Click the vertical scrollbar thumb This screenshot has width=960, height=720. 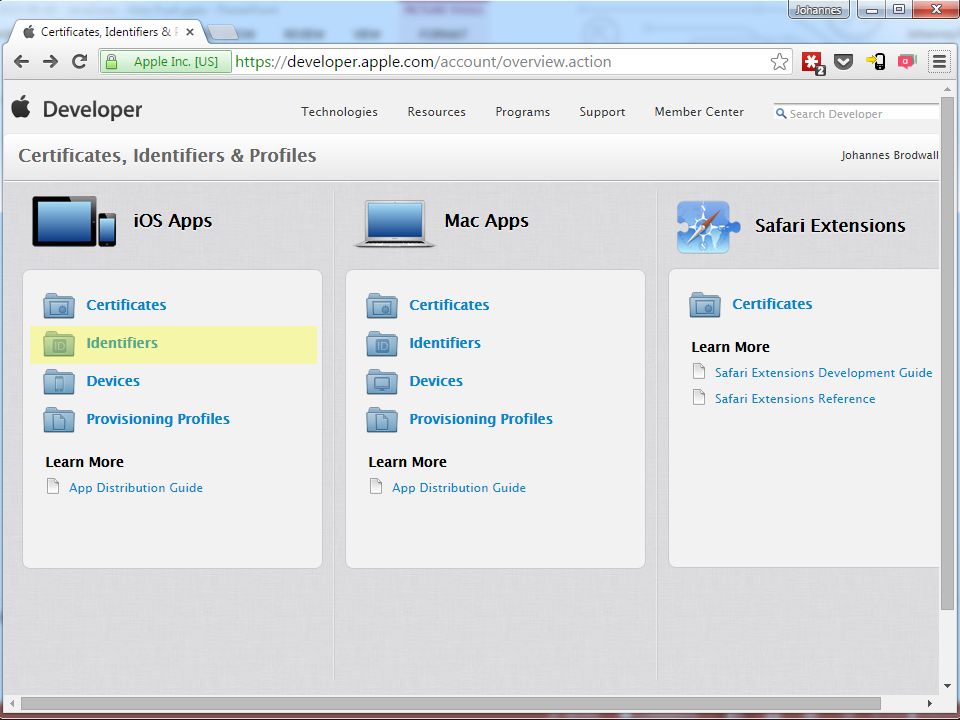(947, 352)
